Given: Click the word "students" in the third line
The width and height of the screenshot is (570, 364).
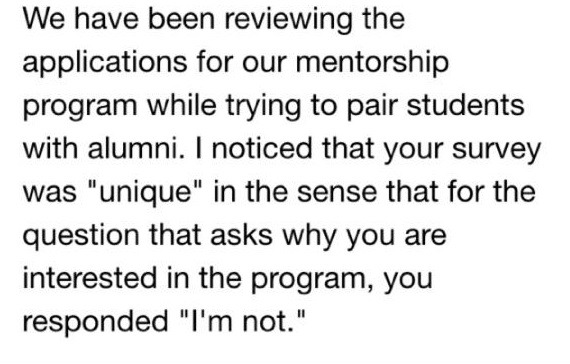Looking at the screenshot, I should pyautogui.click(x=465, y=105).
